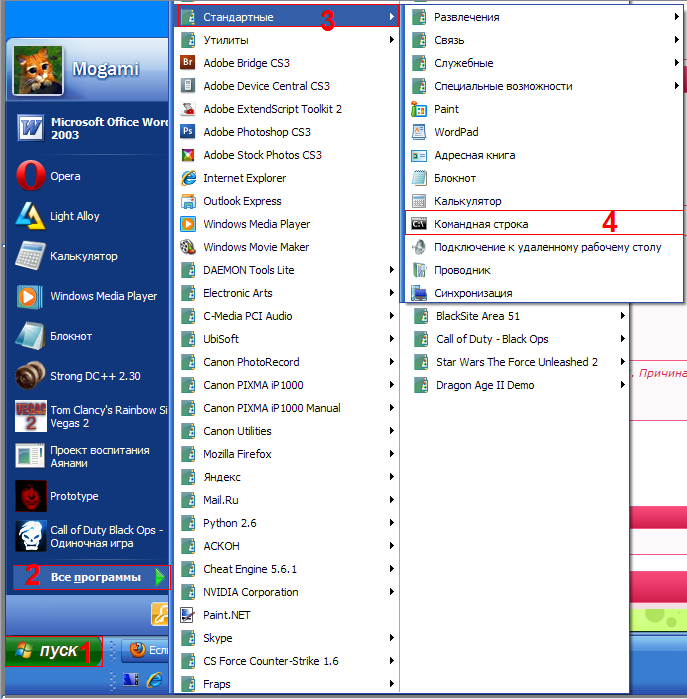Viewport: 687px width, 699px height.
Task: Click the show desktop quick launch icon
Action: [x=131, y=680]
